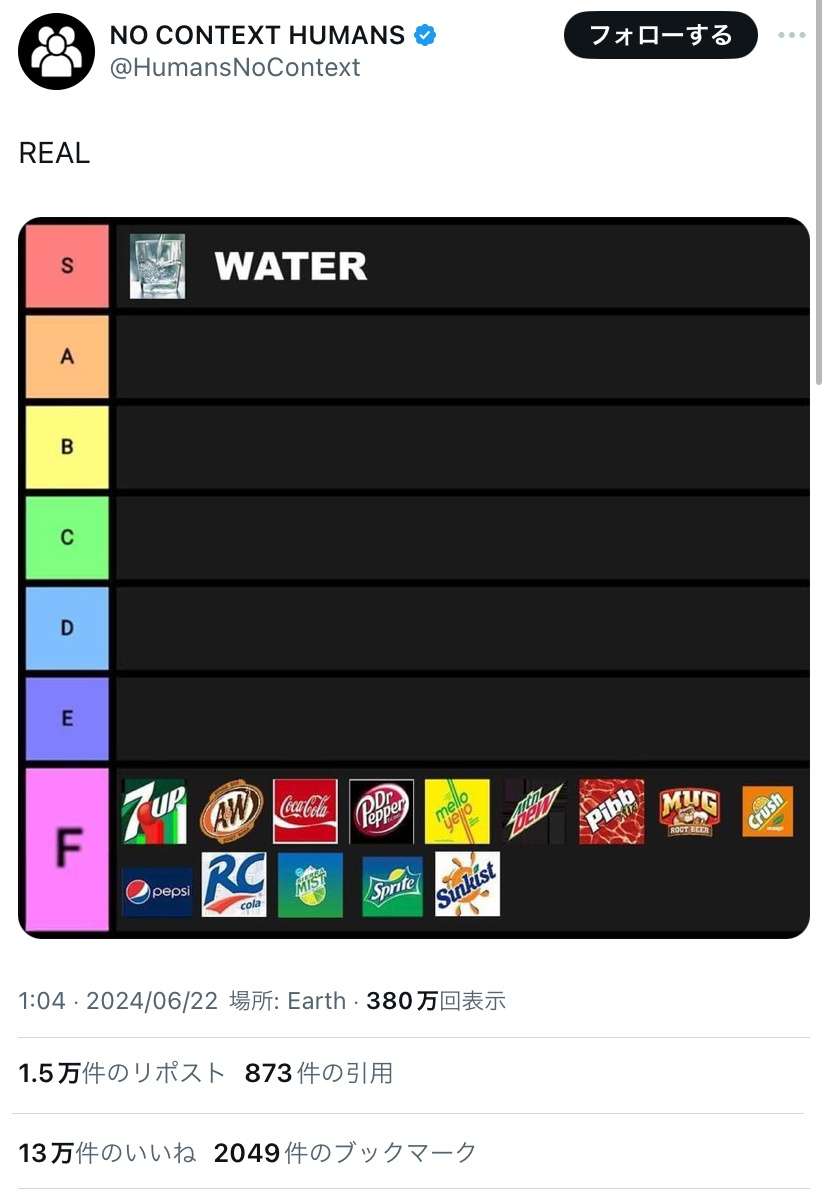Open the @HumansNoContext handle link
The image size is (828, 1194).
click(235, 67)
